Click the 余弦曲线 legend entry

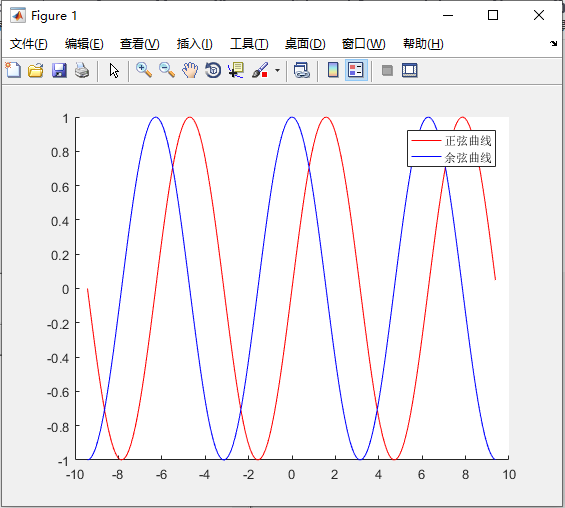click(x=468, y=157)
